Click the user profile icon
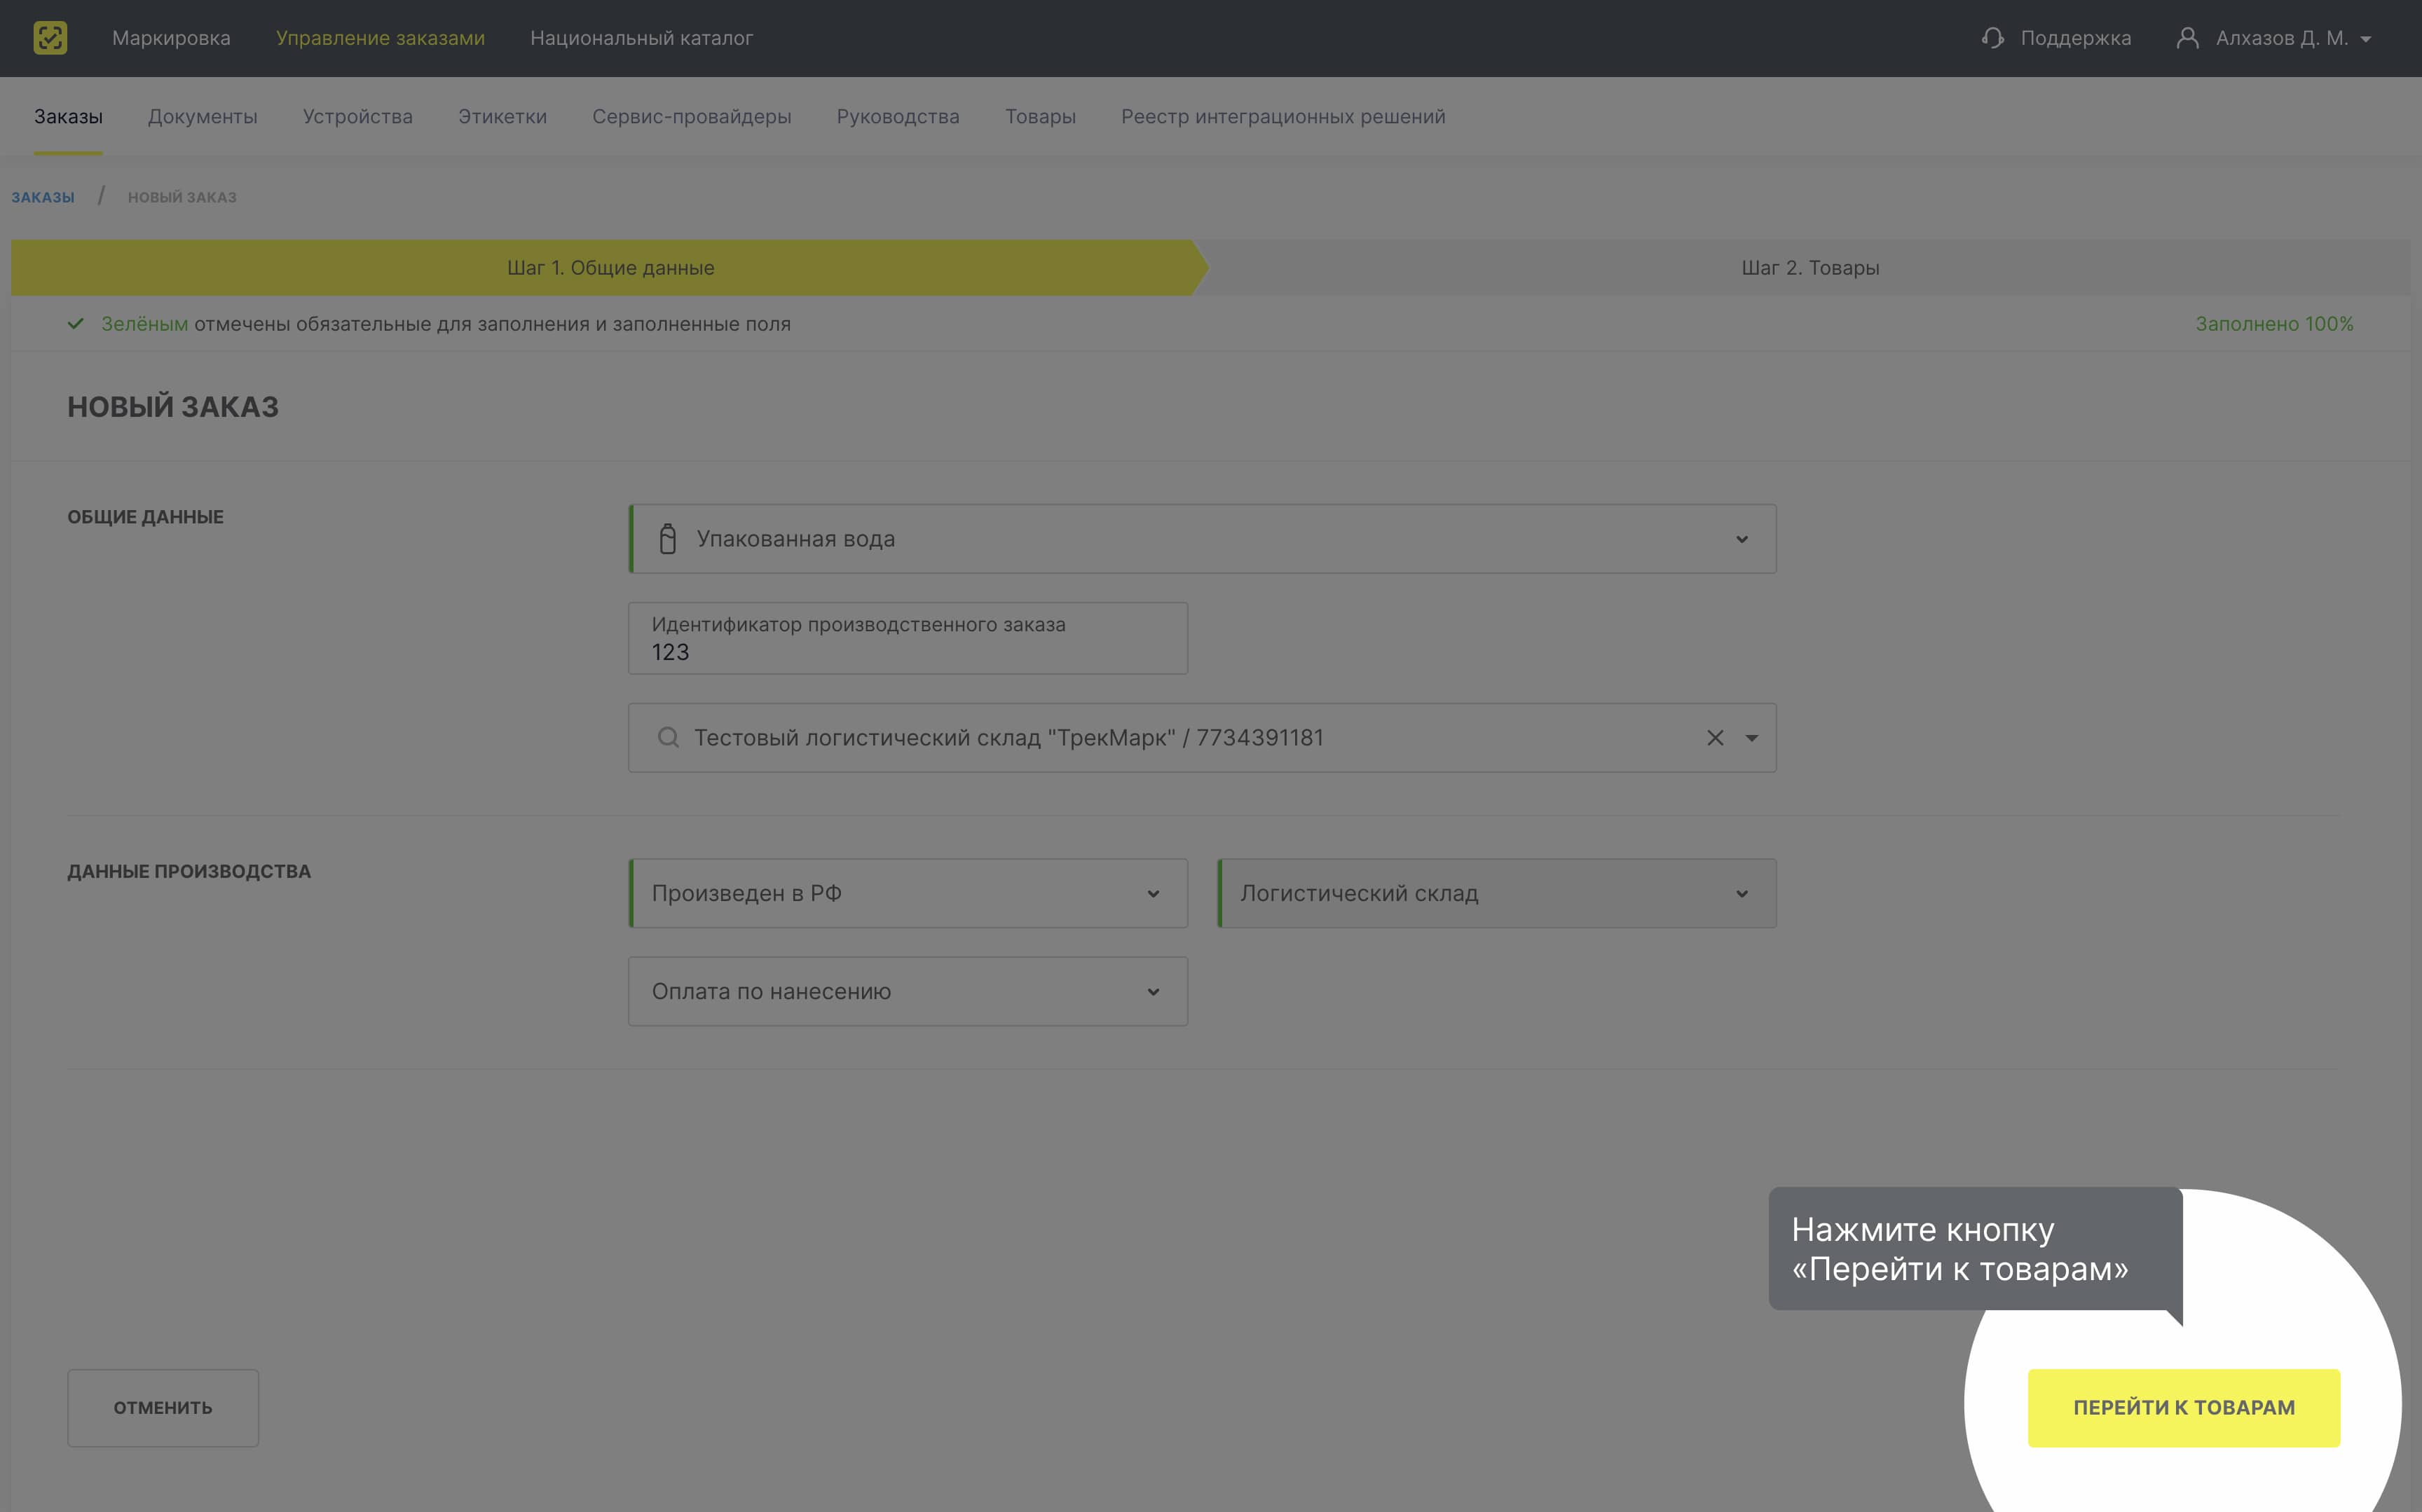Viewport: 2422px width, 1512px height. 2187,38
